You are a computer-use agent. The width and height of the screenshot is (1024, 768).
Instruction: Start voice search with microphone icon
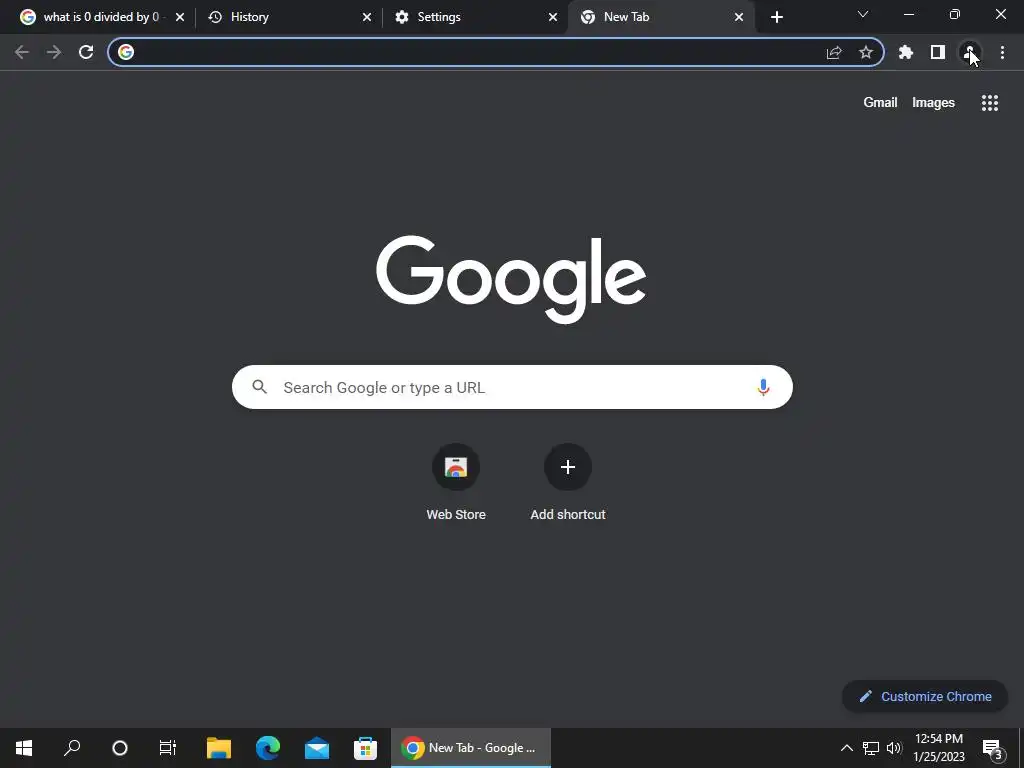point(763,387)
